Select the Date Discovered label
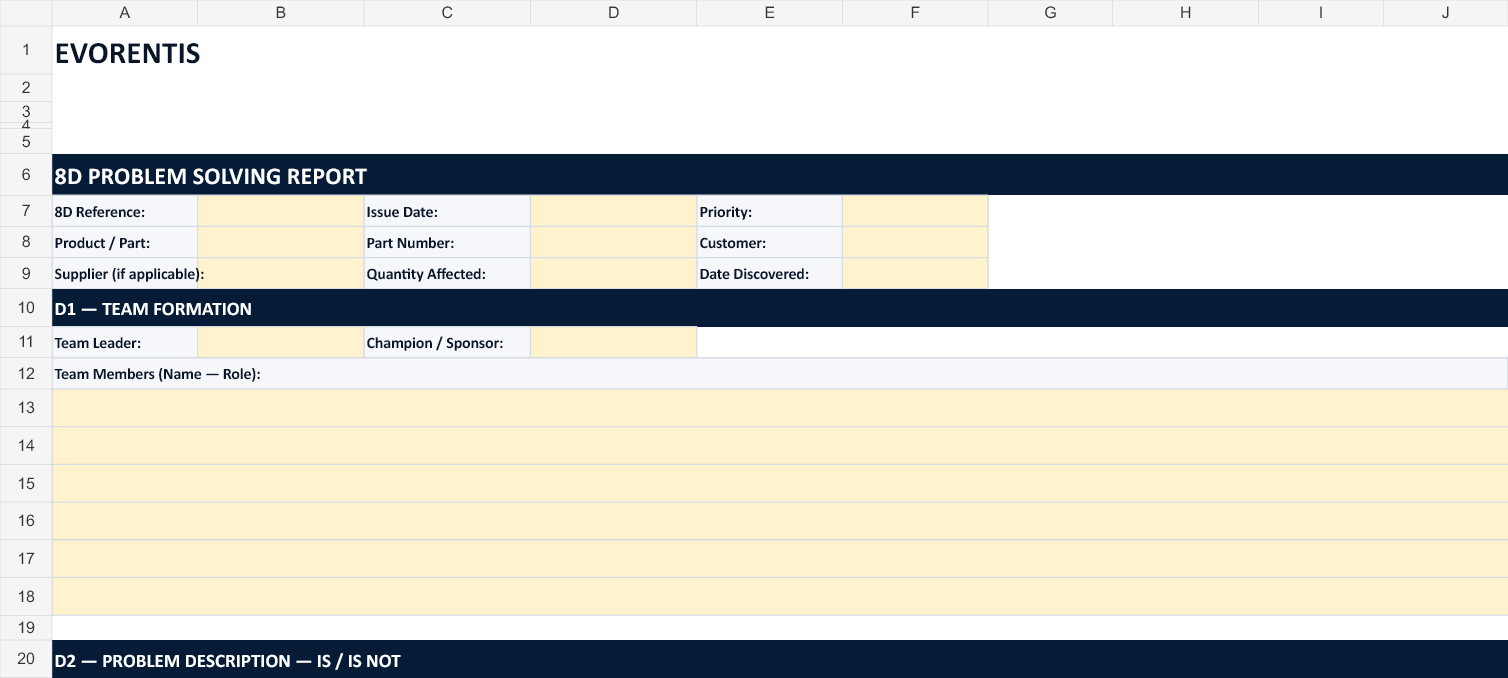This screenshot has height=678, width=1508. (x=769, y=273)
